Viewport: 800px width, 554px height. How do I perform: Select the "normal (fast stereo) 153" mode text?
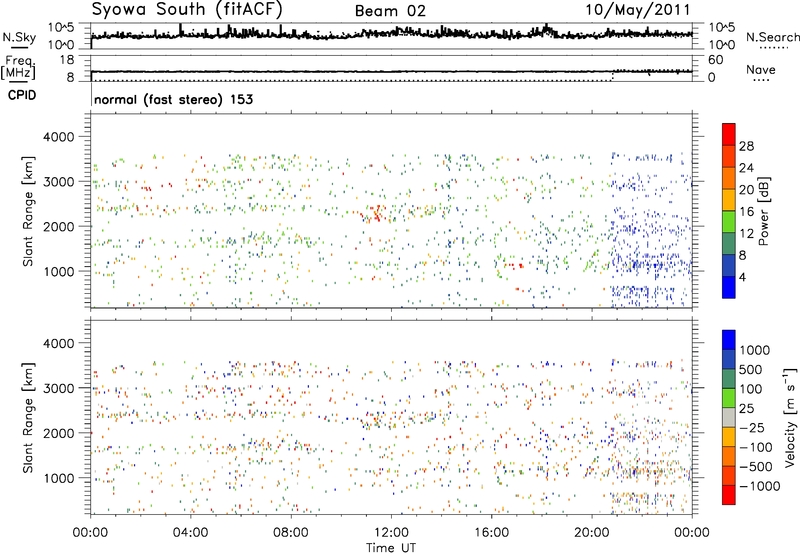(x=173, y=99)
